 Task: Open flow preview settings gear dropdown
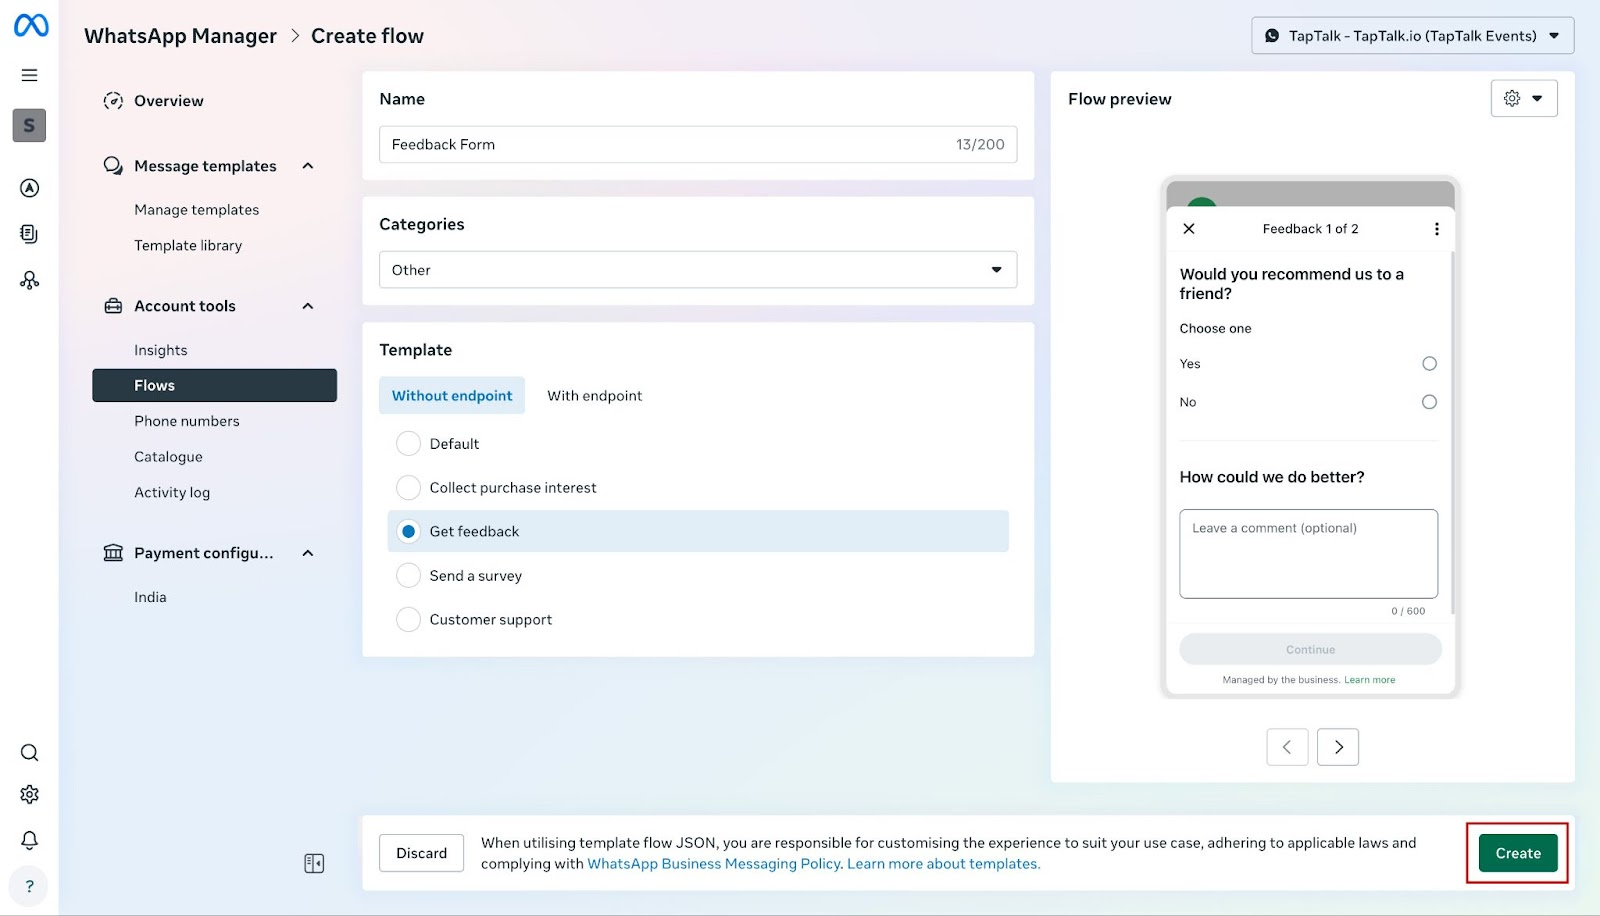click(x=1524, y=98)
